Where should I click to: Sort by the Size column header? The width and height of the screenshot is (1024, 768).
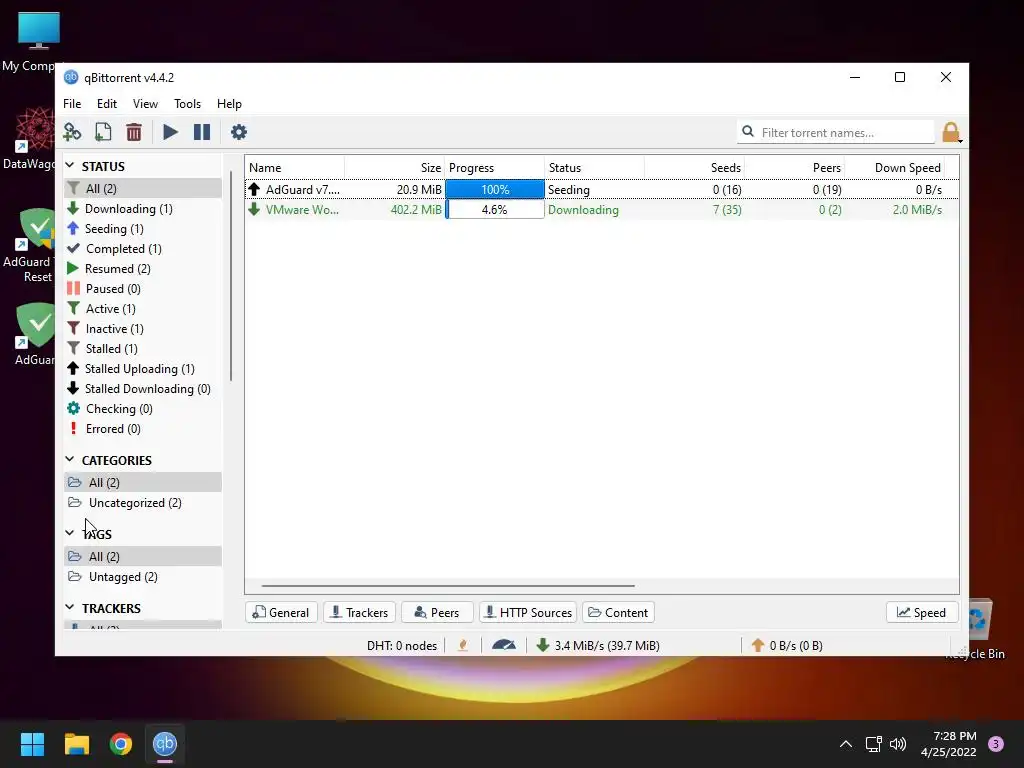tap(394, 168)
